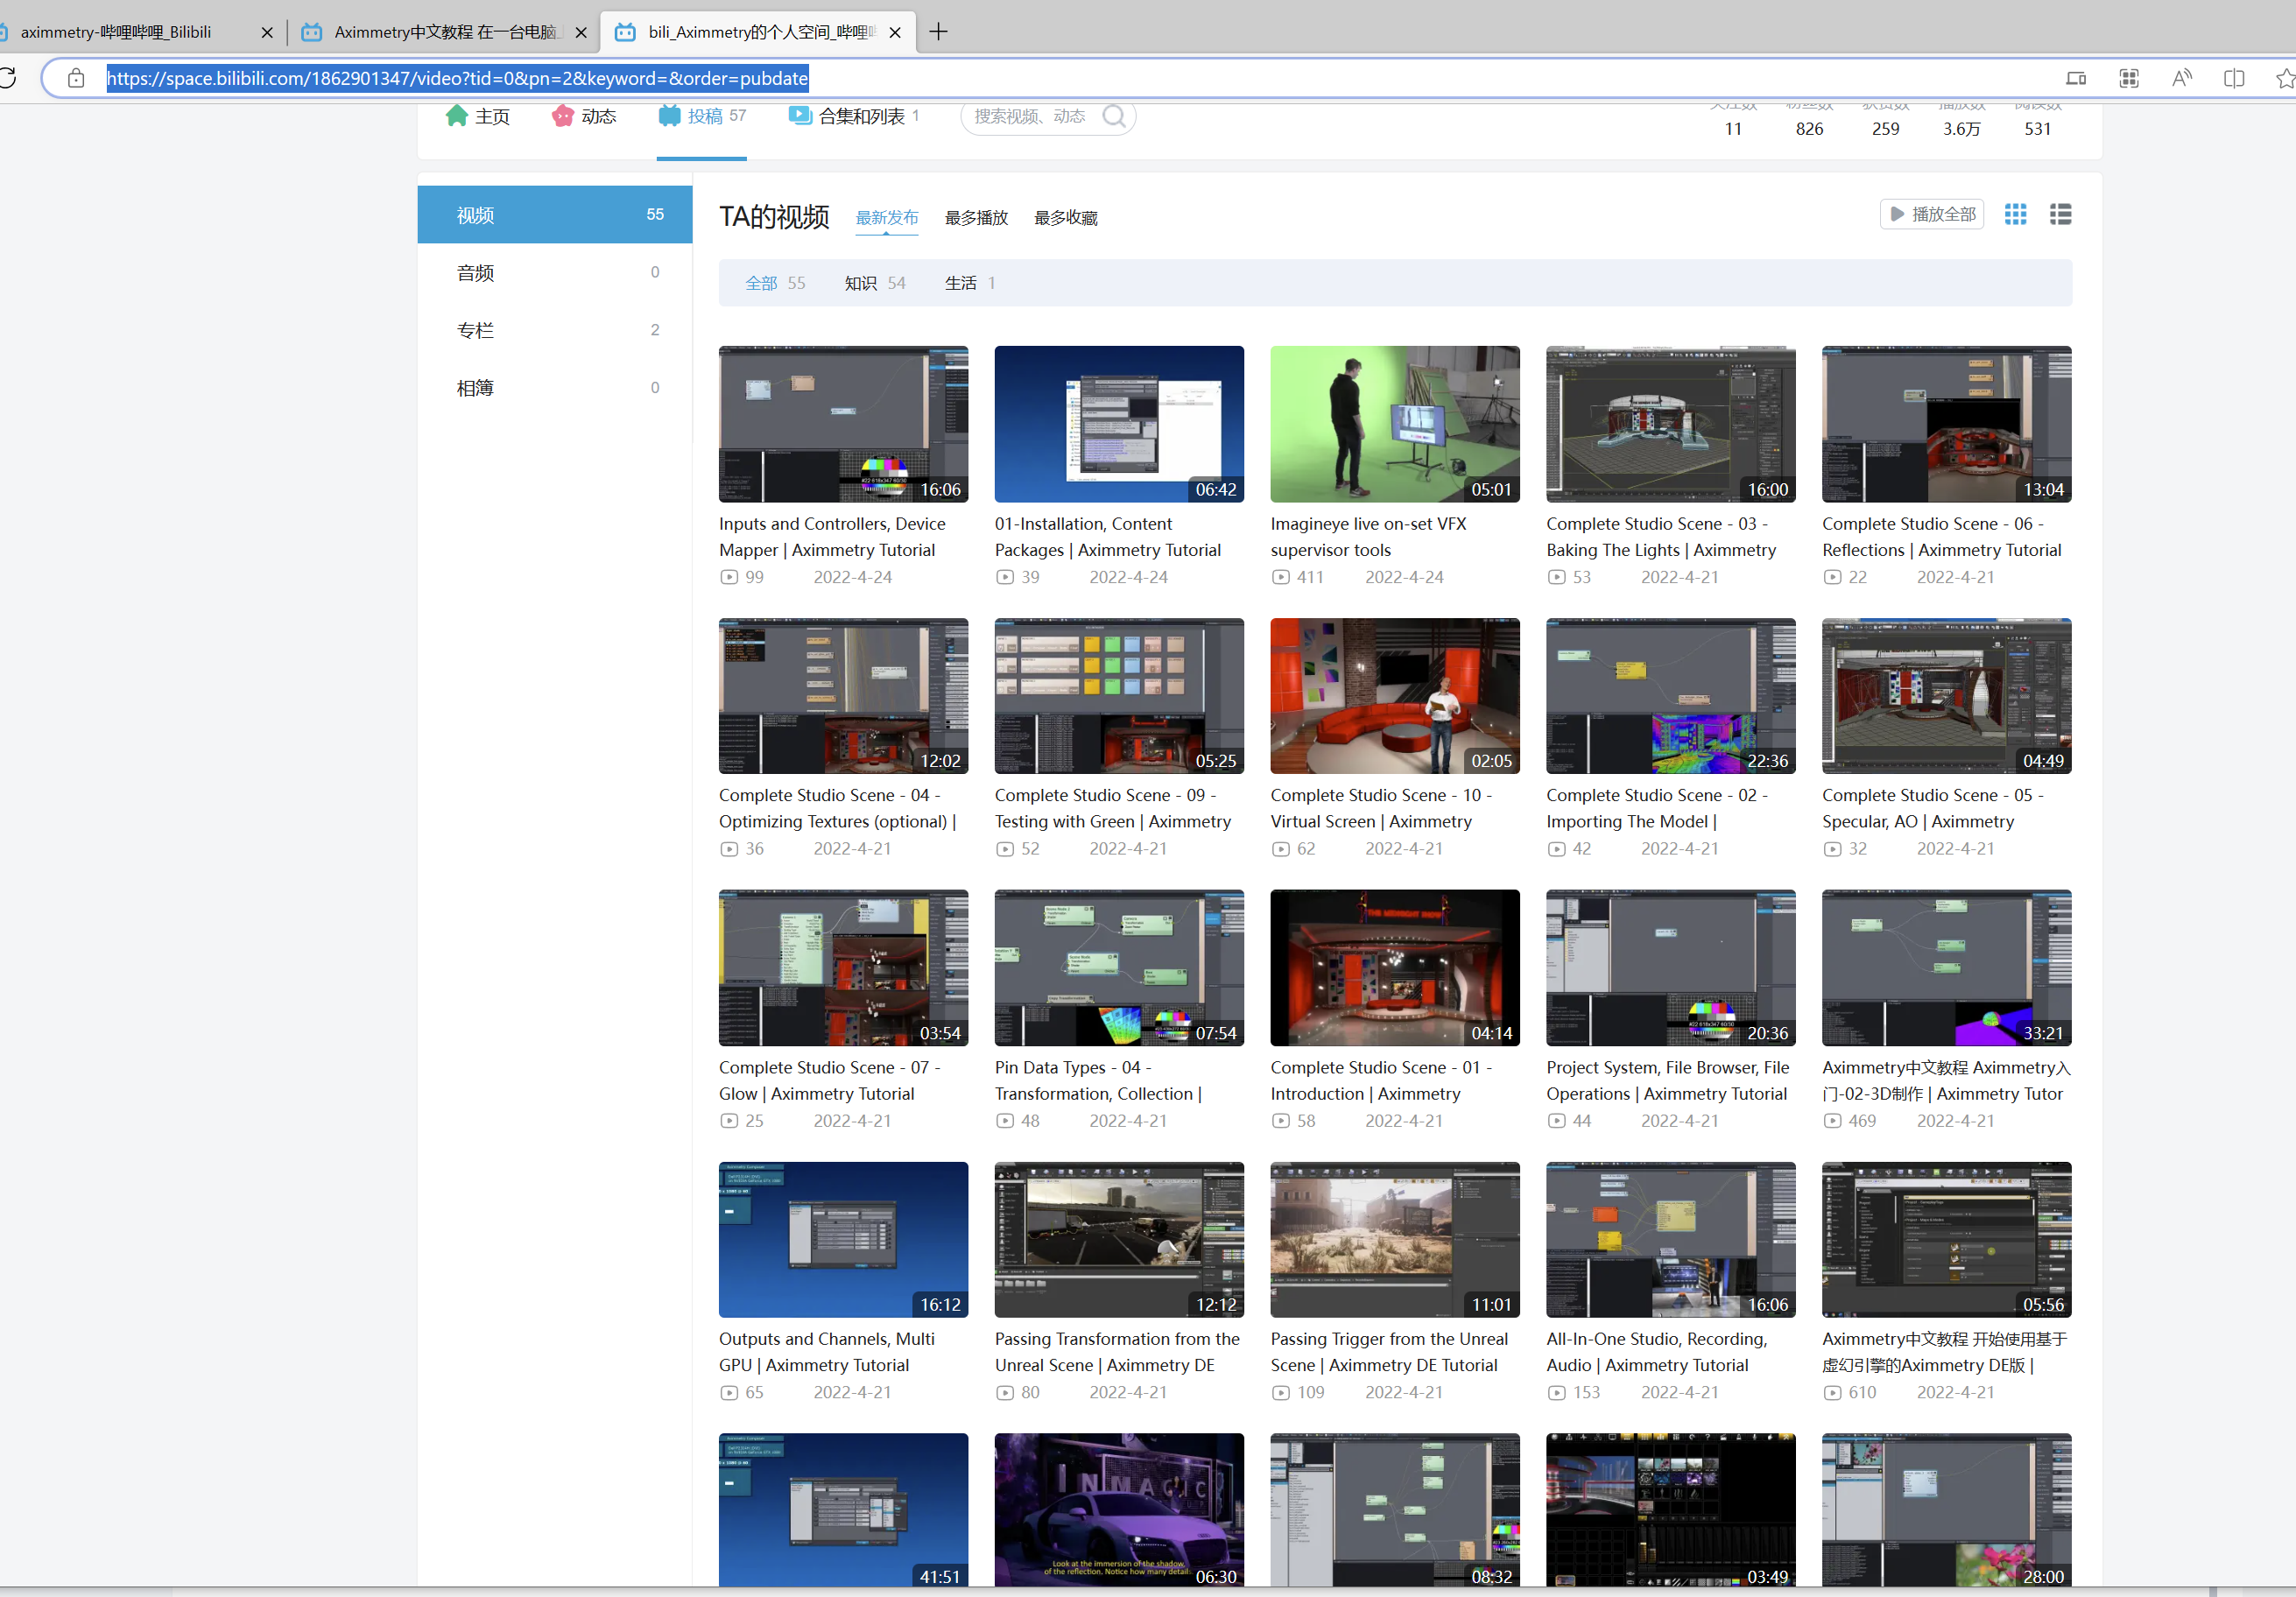Click the 搜索视频、动态 search field

pyautogui.click(x=1030, y=117)
